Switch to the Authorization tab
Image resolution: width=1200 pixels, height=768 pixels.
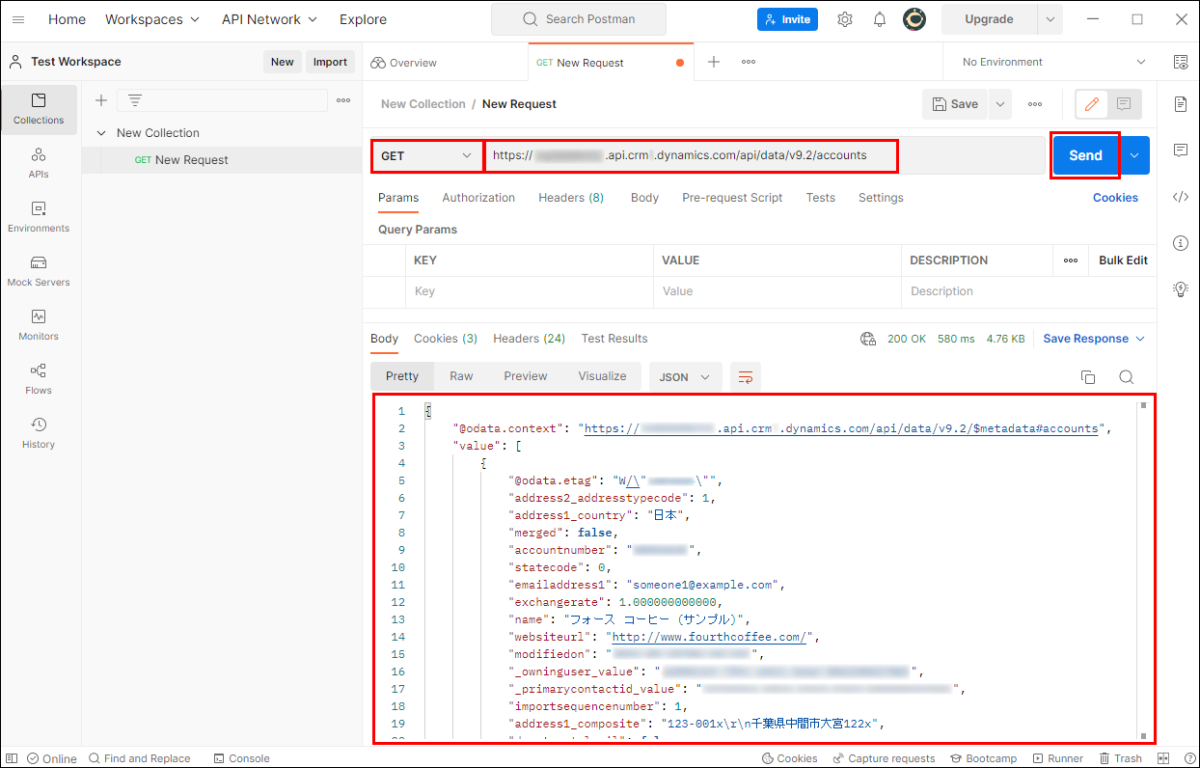click(x=479, y=198)
